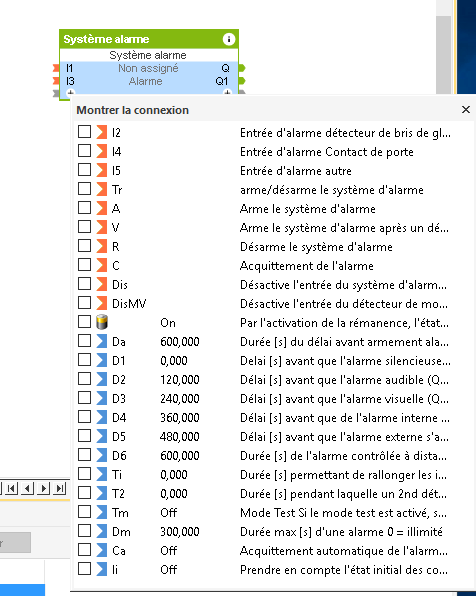Screen dimensions: 476x596
Task: Expand outputs with the right plus button
Action: tap(227, 92)
